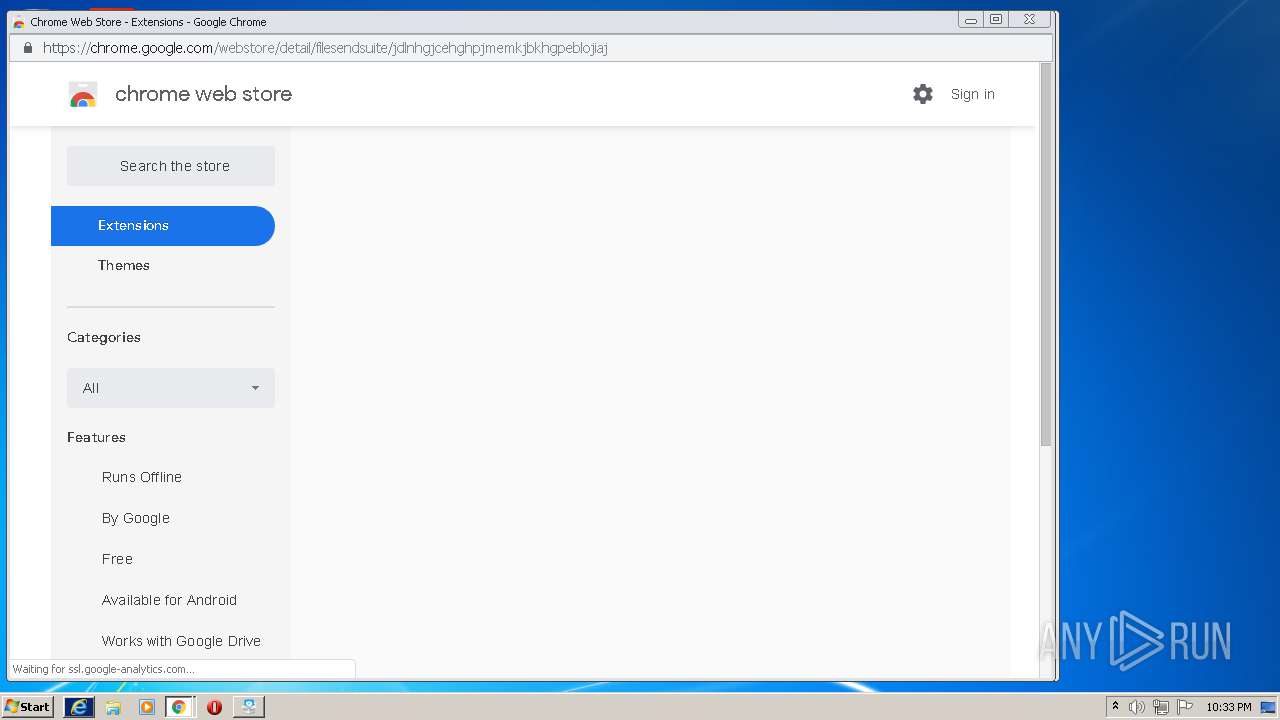The image size is (1280, 720).
Task: Select the Google Chrome taskbar icon
Action: (179, 707)
